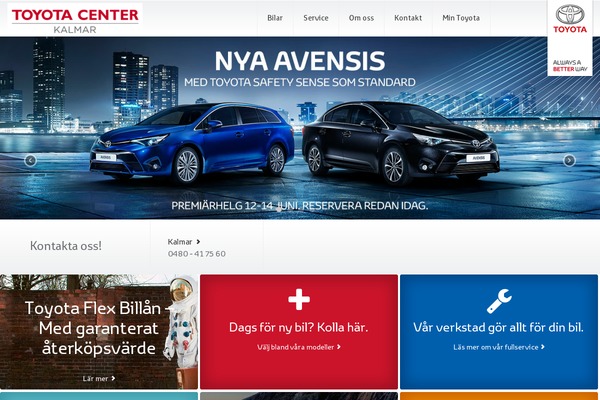Click Välj bland våra modeller link
Image resolution: width=600 pixels, height=400 pixels.
click(x=298, y=347)
